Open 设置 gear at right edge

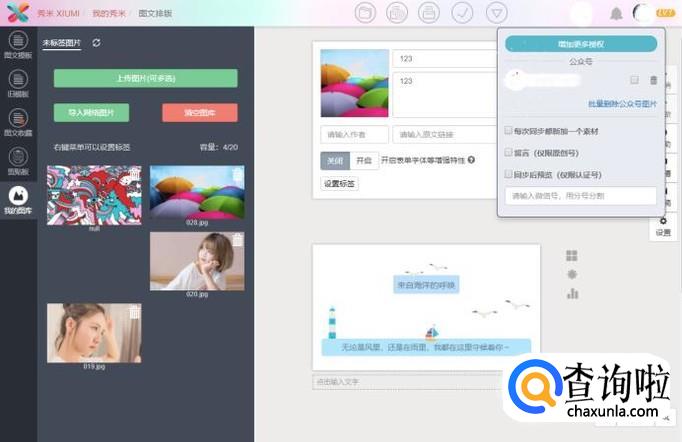pos(662,226)
